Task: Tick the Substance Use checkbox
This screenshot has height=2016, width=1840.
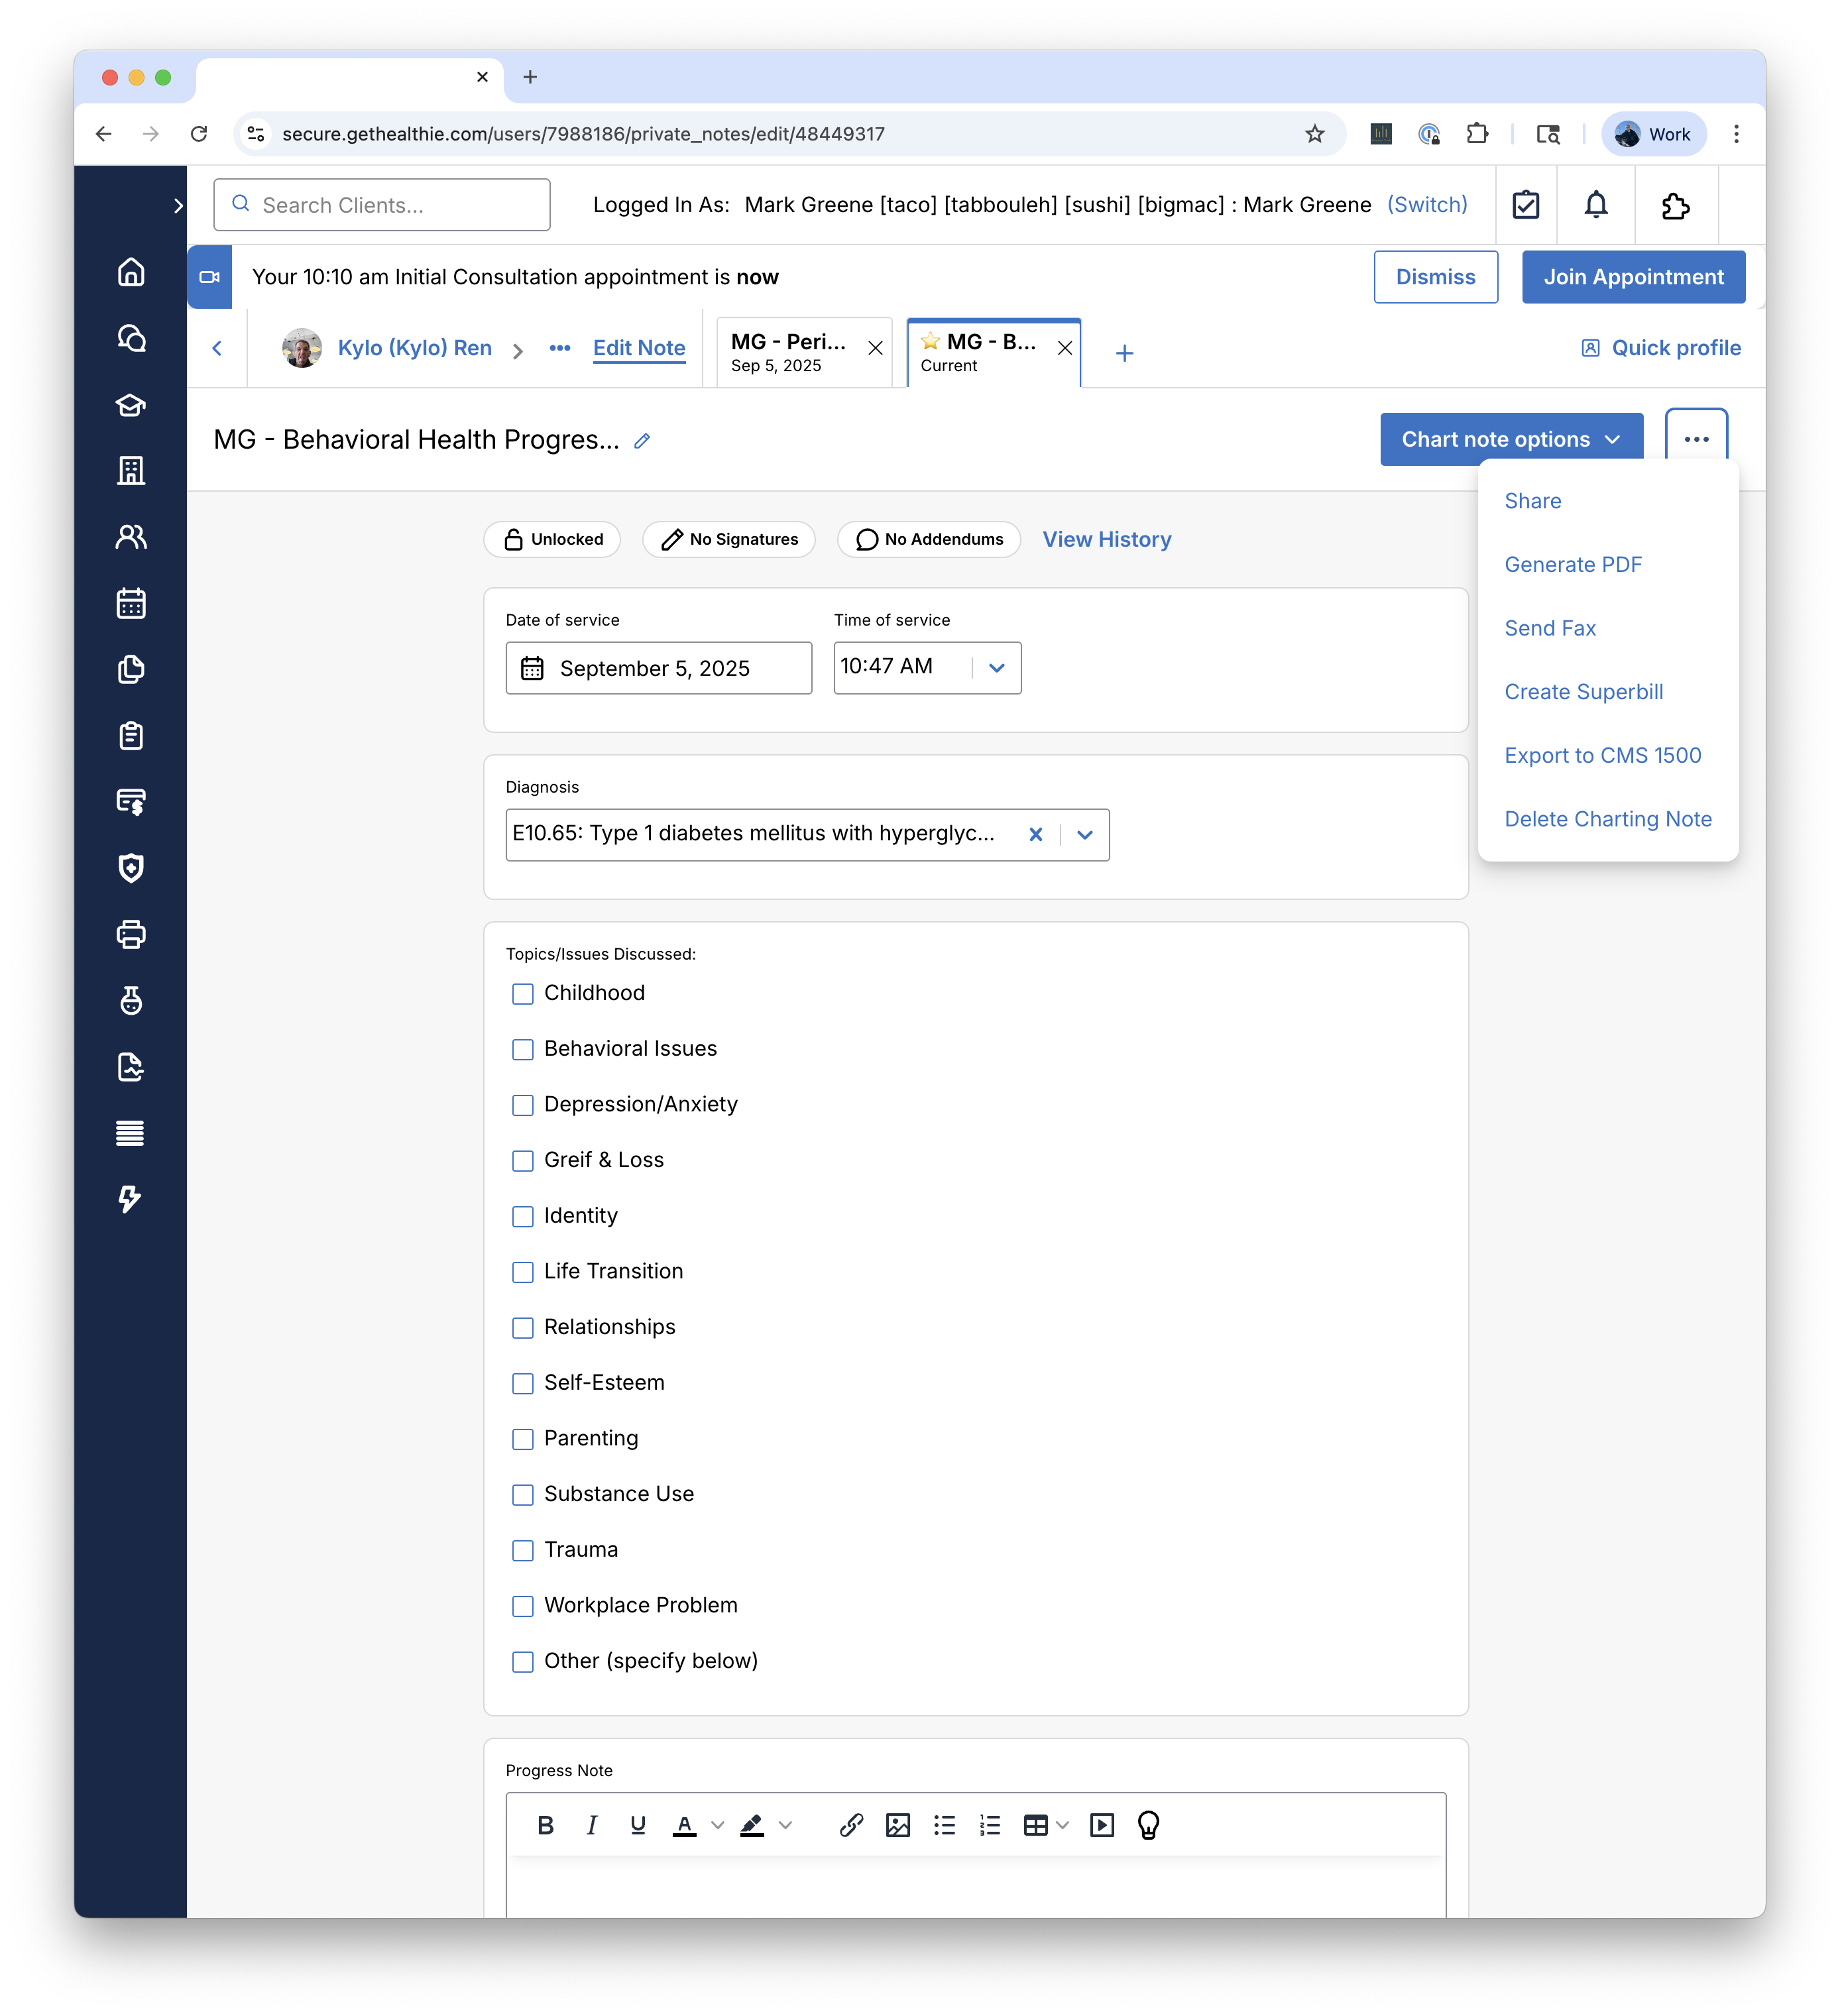Action: 523,1495
